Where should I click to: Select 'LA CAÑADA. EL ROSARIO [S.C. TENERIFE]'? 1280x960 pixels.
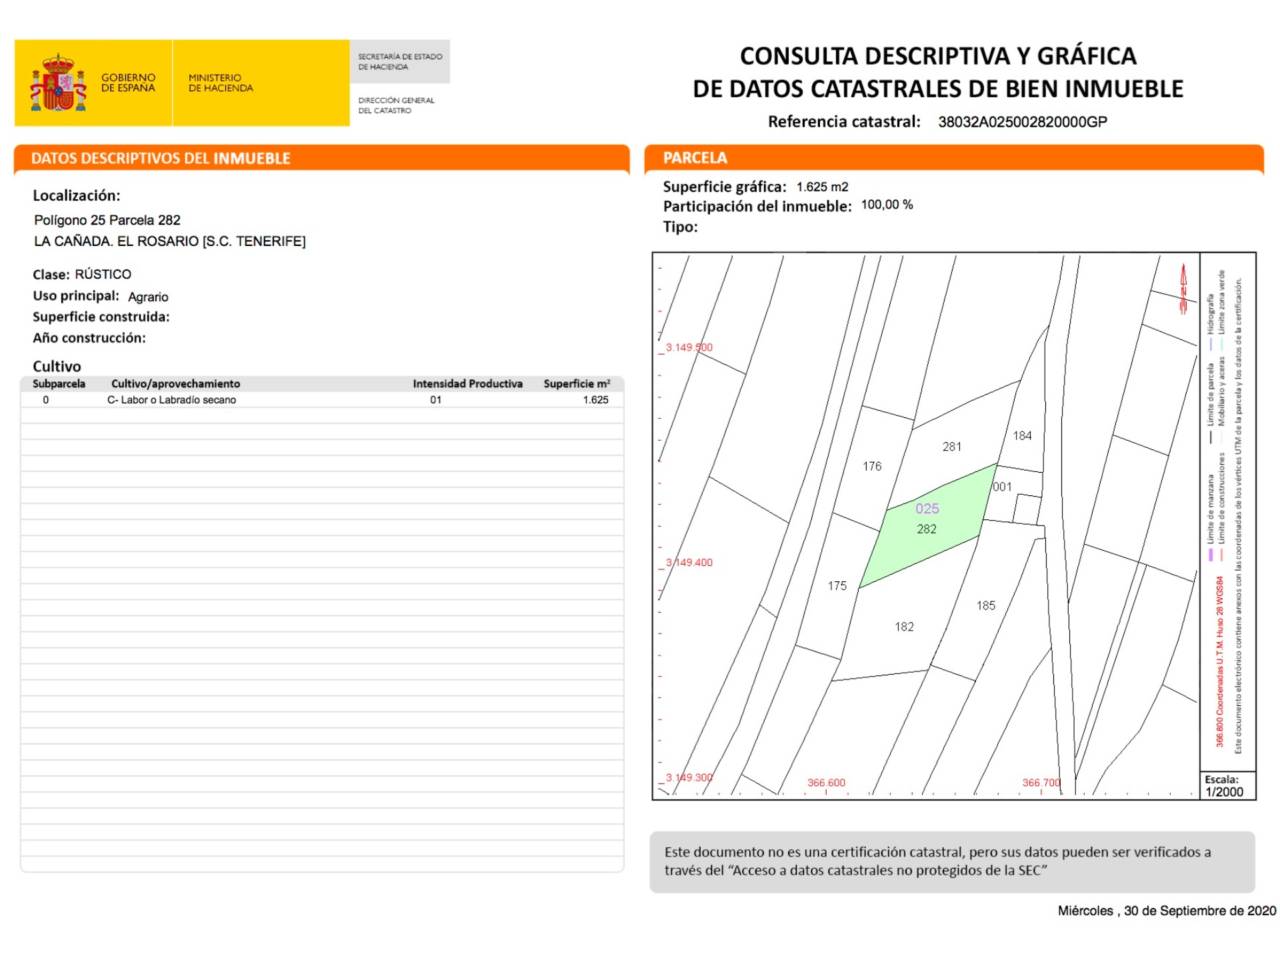pos(170,241)
